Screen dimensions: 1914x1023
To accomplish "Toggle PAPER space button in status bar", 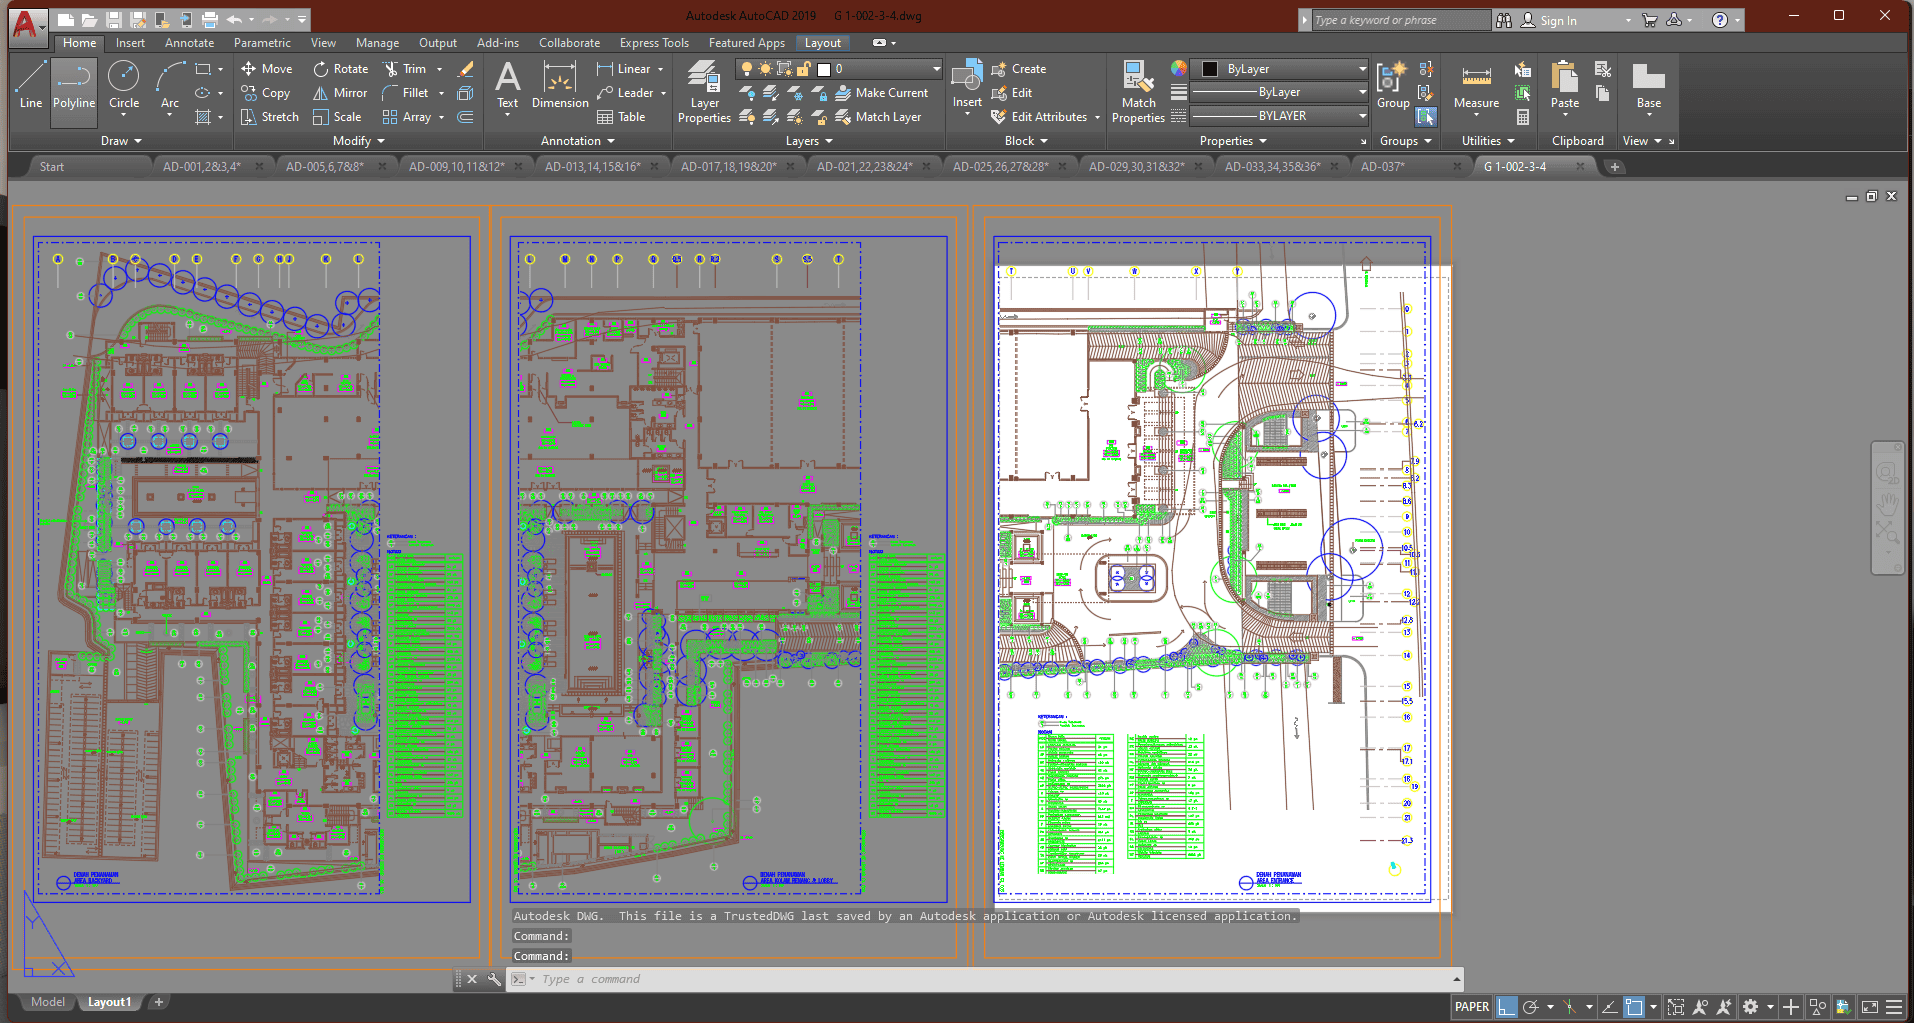I will pyautogui.click(x=1471, y=1007).
